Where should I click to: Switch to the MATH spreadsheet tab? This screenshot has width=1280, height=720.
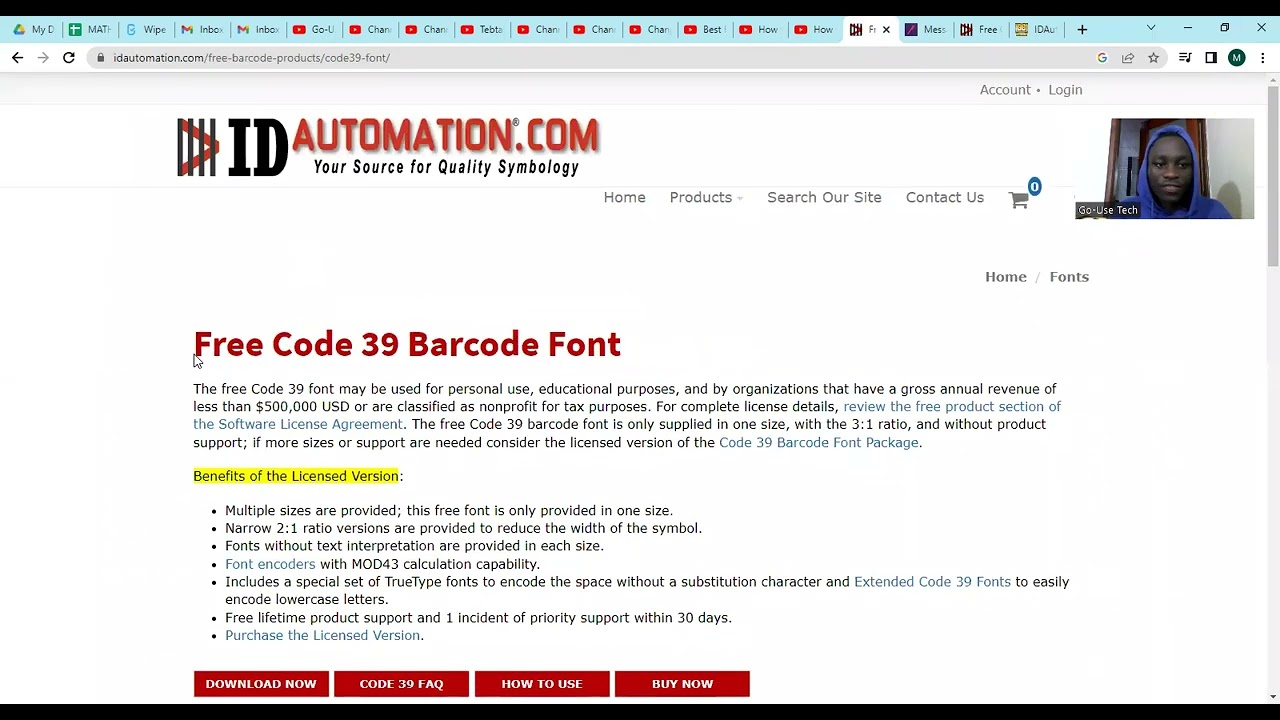89,29
